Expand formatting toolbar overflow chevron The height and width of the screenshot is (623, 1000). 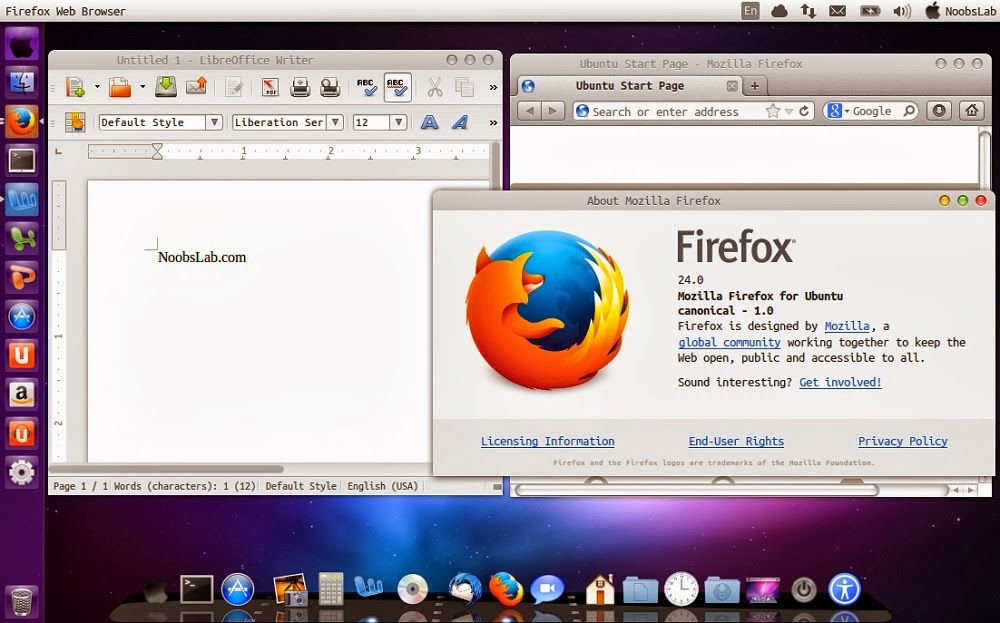pos(493,122)
